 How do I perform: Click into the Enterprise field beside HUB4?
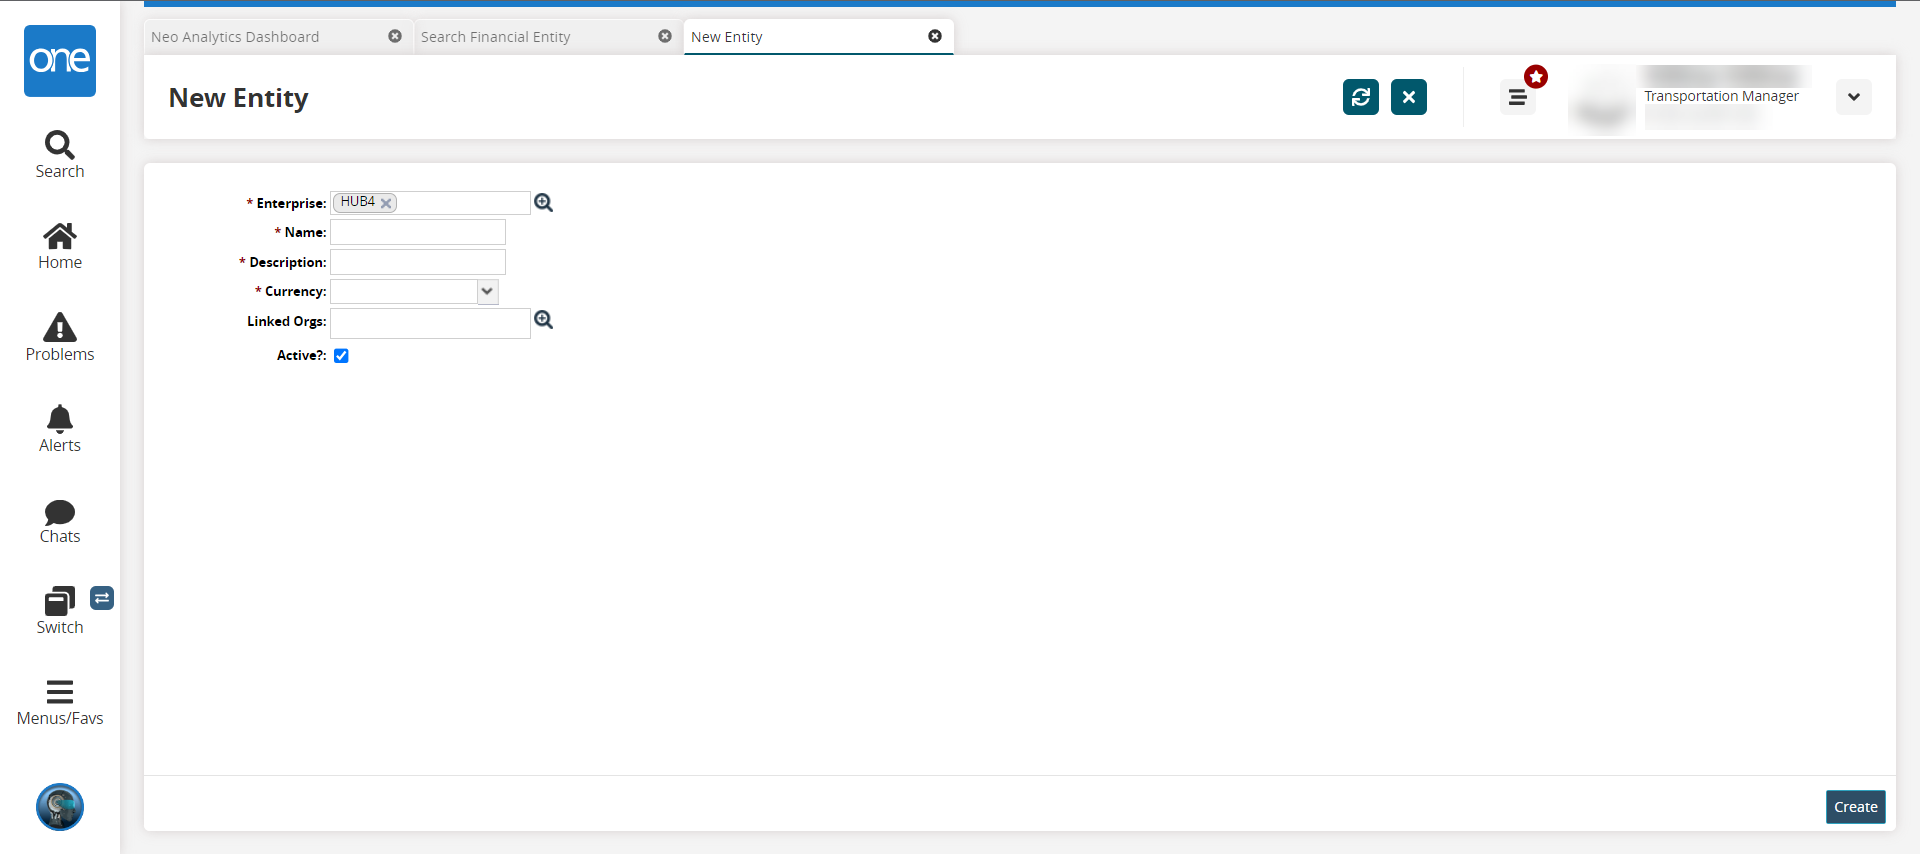pyautogui.click(x=463, y=203)
